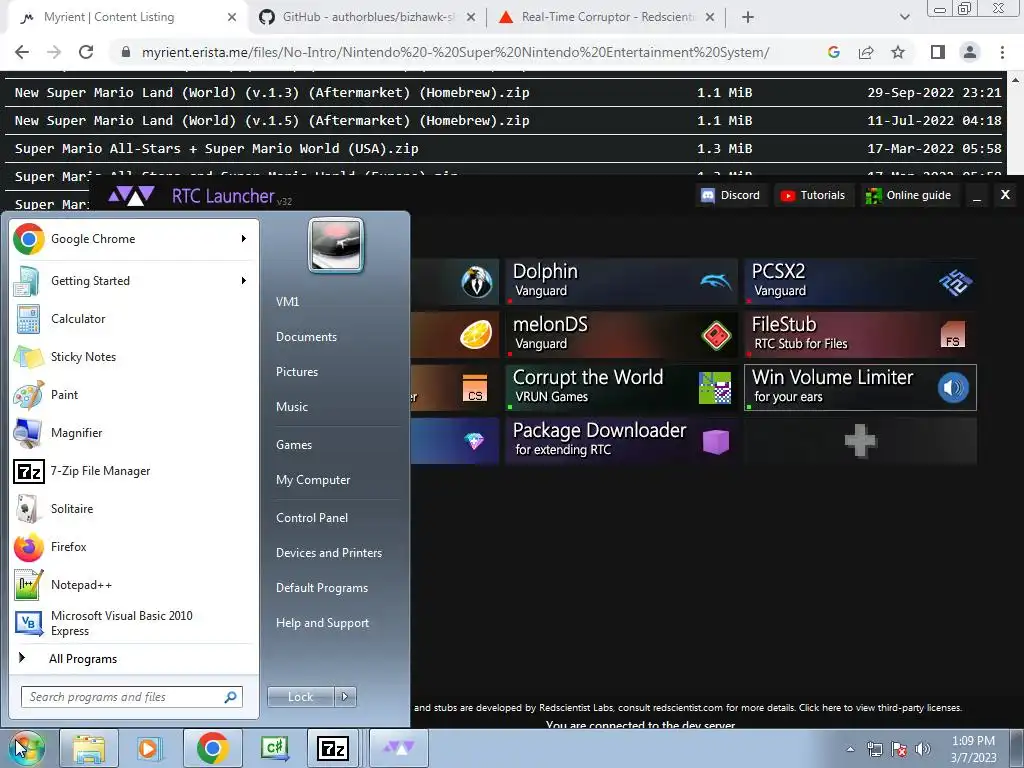The height and width of the screenshot is (768, 1024).
Task: Download Super Mario All-Stars + Super Mario World (USA).zip
Action: coord(216,149)
